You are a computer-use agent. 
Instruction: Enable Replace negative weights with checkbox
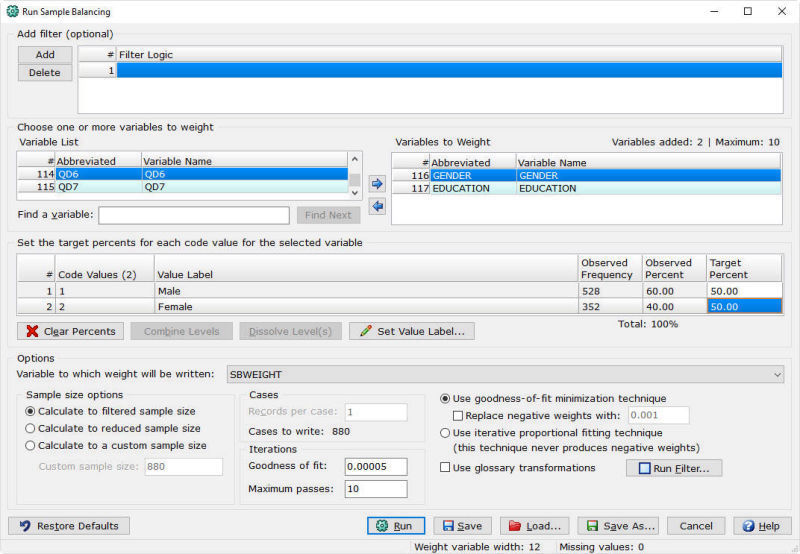[458, 416]
